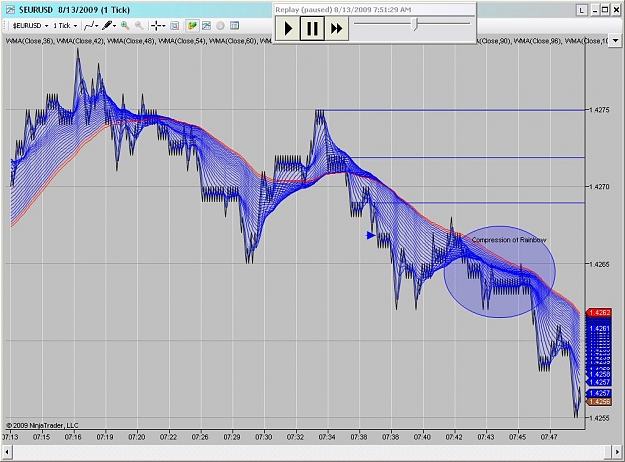This screenshot has height=462, width=625.
Task: Click the orange 1.4256 price marker
Action: 598,402
